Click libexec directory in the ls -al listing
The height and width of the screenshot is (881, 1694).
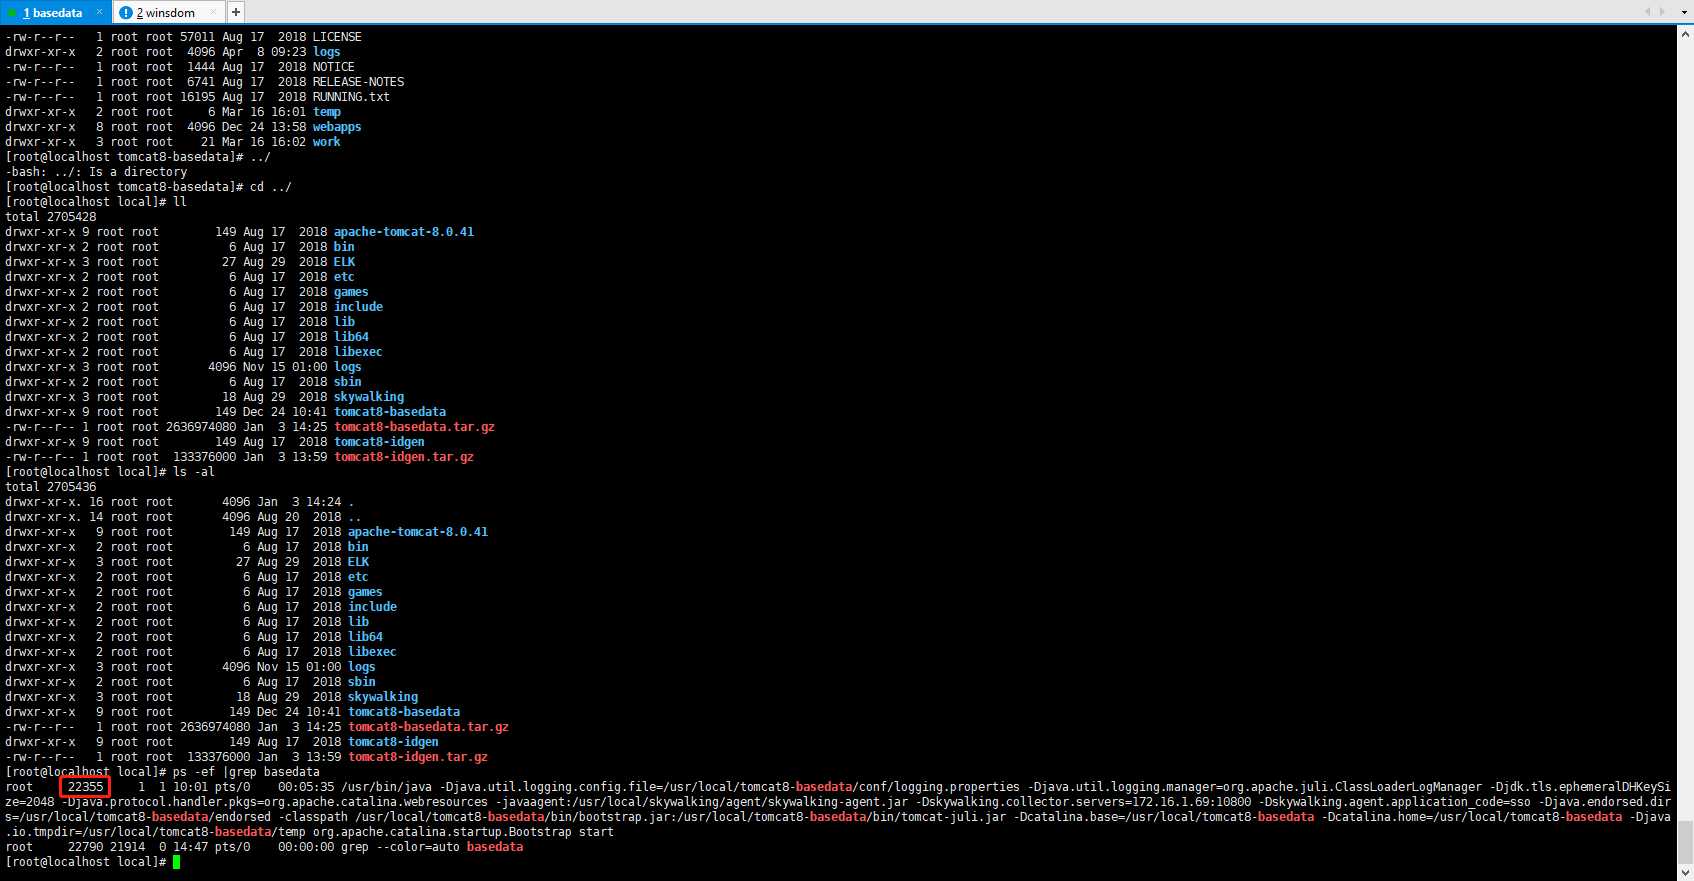[372, 652]
